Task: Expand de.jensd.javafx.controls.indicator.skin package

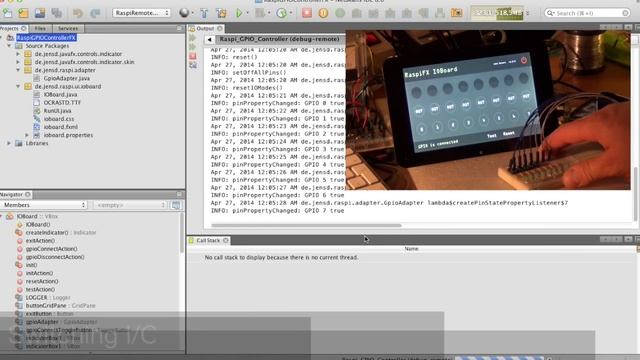Action: [18, 62]
